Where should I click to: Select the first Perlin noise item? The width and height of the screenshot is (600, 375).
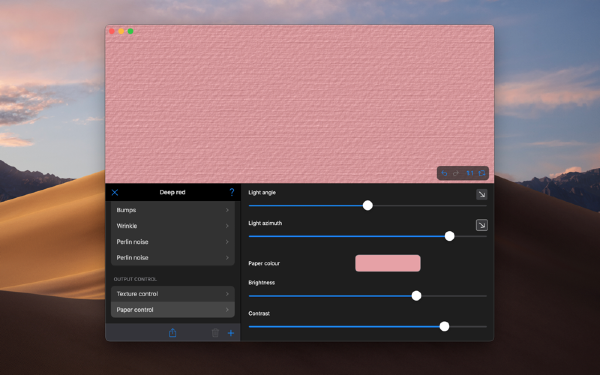pyautogui.click(x=173, y=242)
